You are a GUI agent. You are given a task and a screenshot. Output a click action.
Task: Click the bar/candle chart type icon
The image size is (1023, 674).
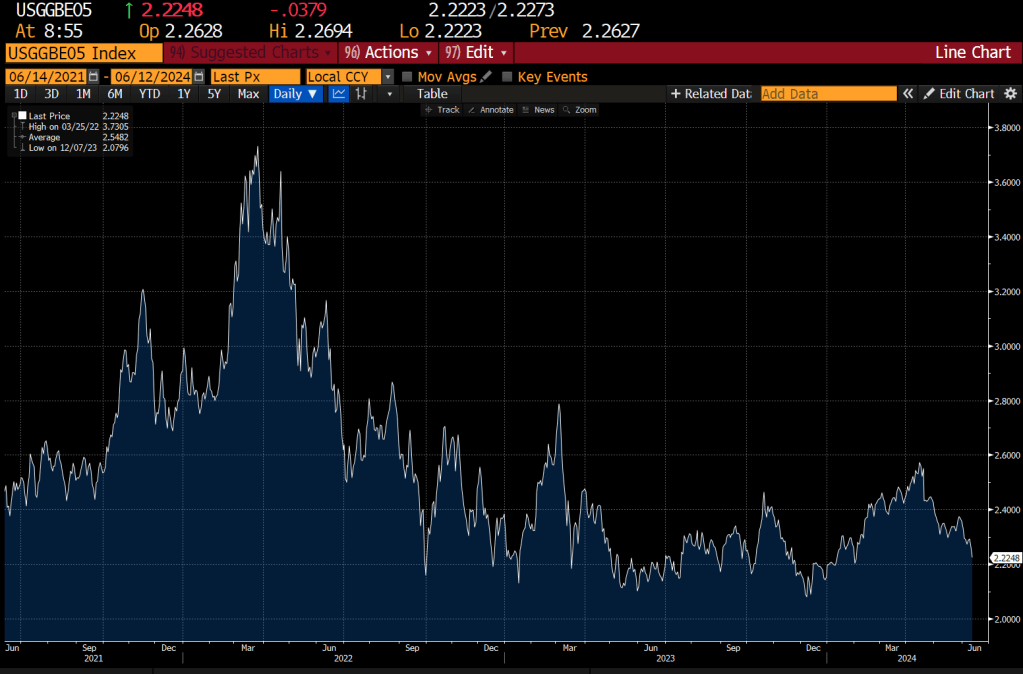[x=362, y=94]
